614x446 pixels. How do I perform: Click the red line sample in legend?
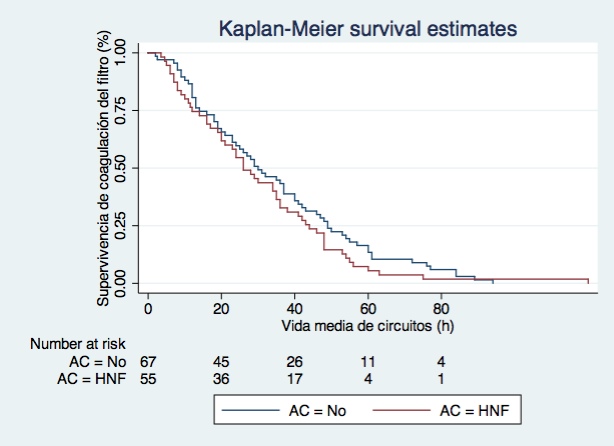[400, 411]
